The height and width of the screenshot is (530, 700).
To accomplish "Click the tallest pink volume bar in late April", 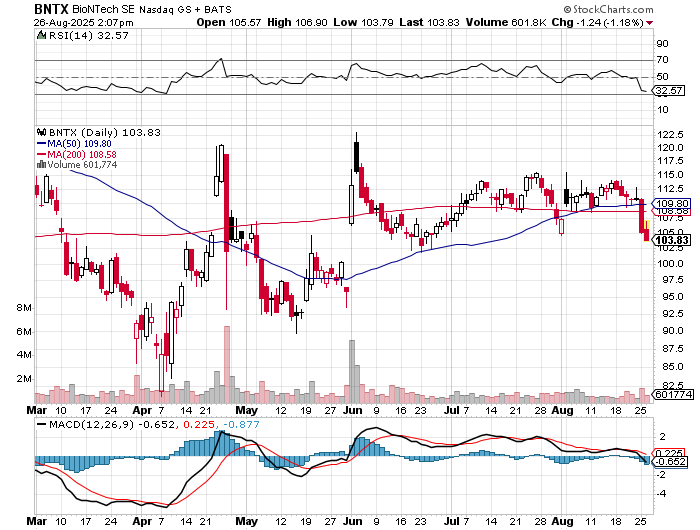I will pos(227,365).
